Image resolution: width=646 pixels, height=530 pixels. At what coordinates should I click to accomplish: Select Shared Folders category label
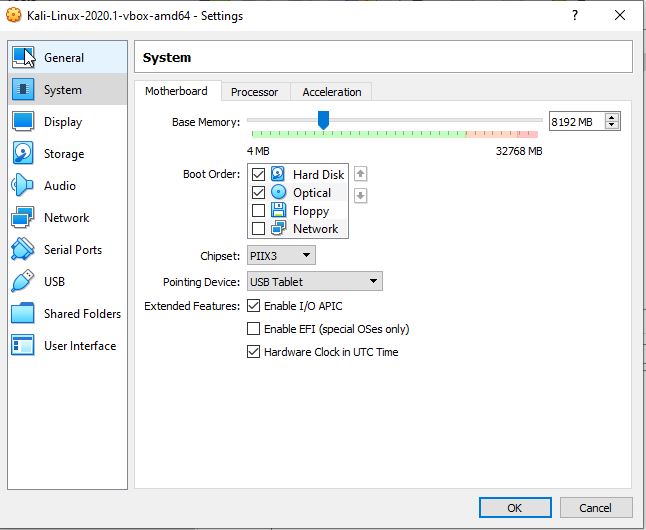[x=82, y=314]
